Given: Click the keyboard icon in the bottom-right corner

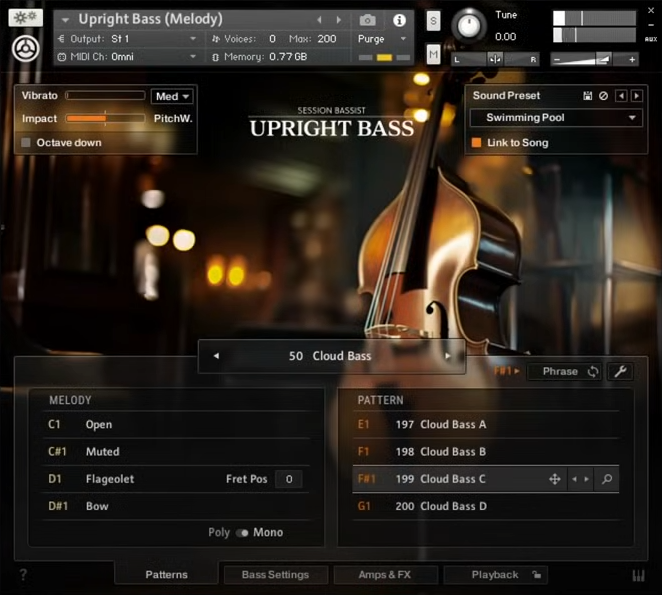Looking at the screenshot, I should (x=639, y=575).
